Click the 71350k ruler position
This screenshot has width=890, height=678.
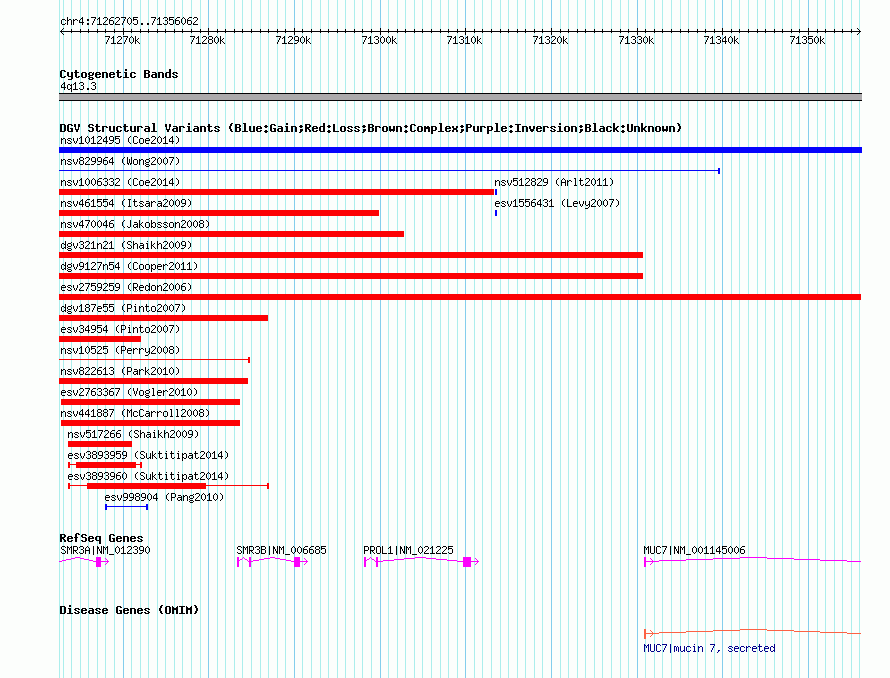[x=807, y=40]
